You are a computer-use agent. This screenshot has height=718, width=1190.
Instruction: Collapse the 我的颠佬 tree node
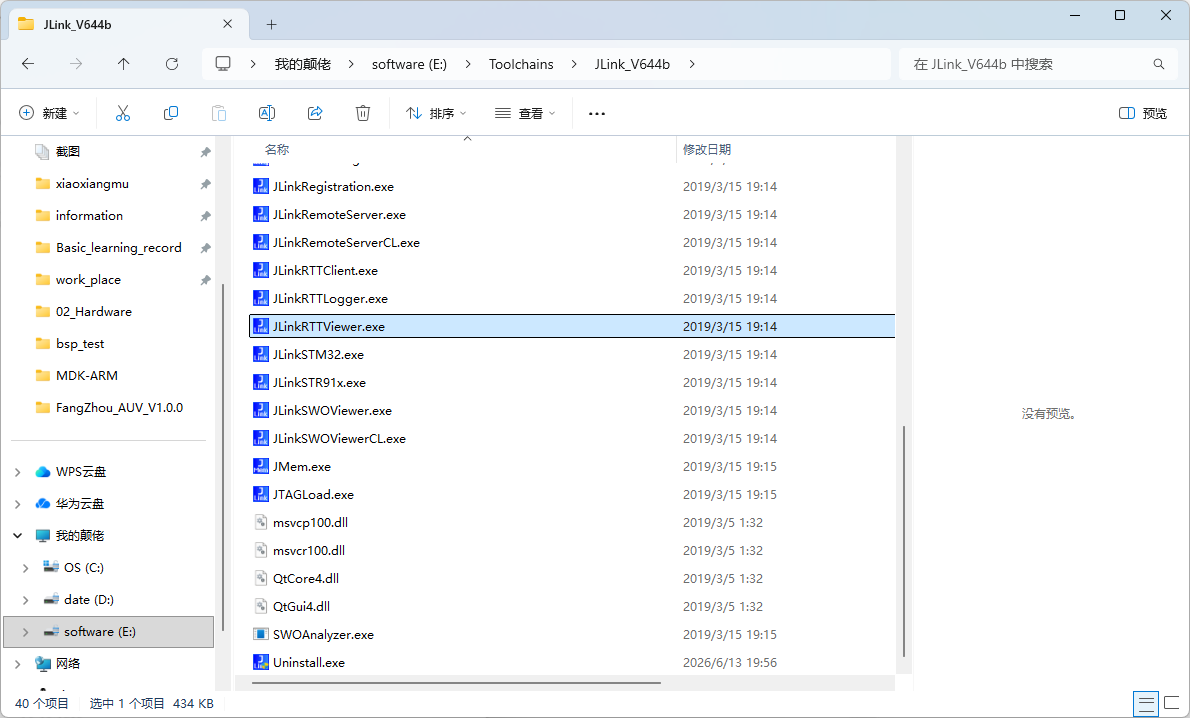coord(17,536)
